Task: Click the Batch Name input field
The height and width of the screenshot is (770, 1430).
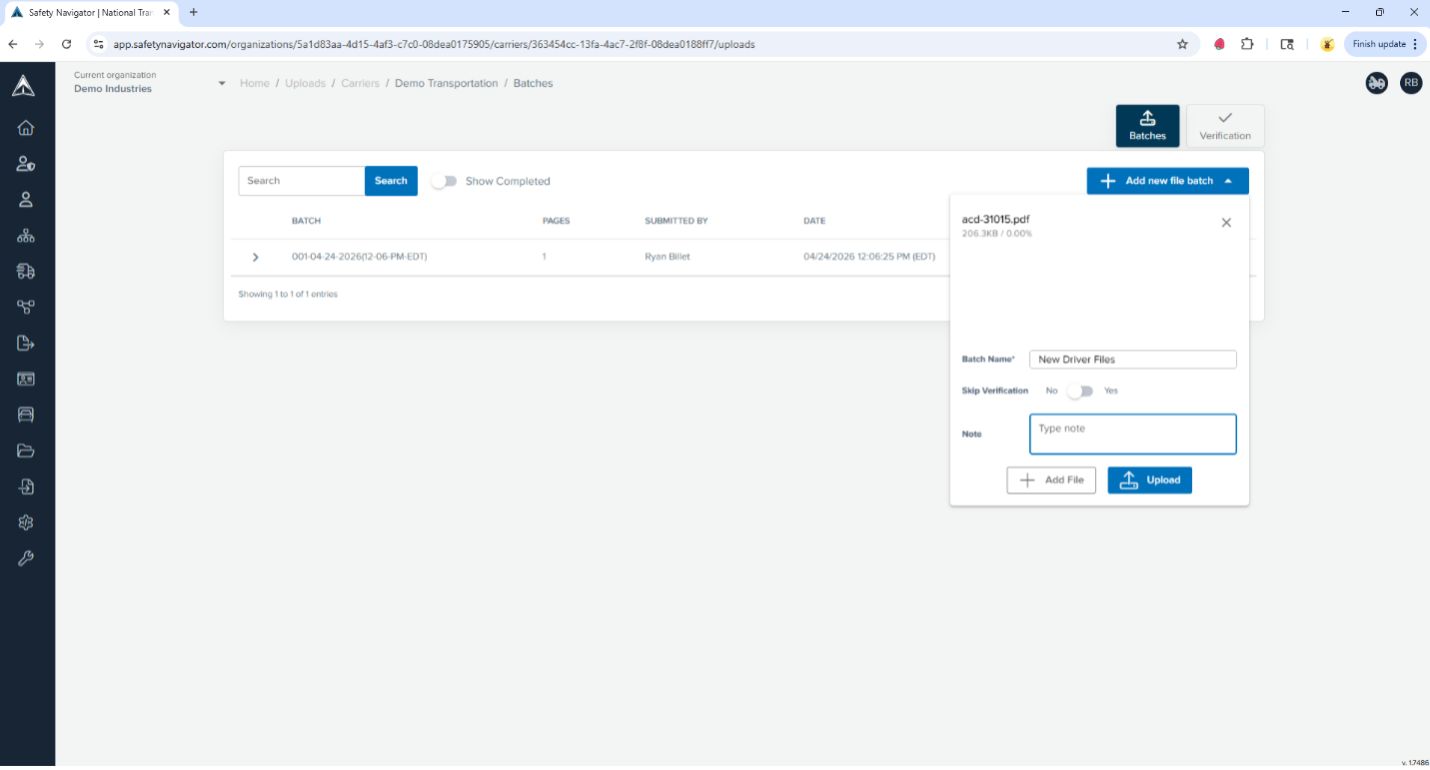Action: click(1133, 359)
